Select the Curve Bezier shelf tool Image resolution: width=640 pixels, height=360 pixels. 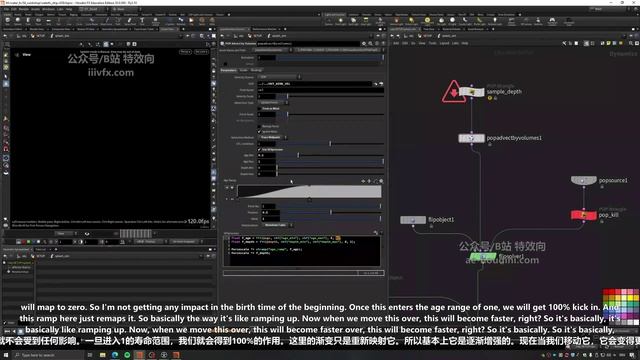click(x=92, y=21)
